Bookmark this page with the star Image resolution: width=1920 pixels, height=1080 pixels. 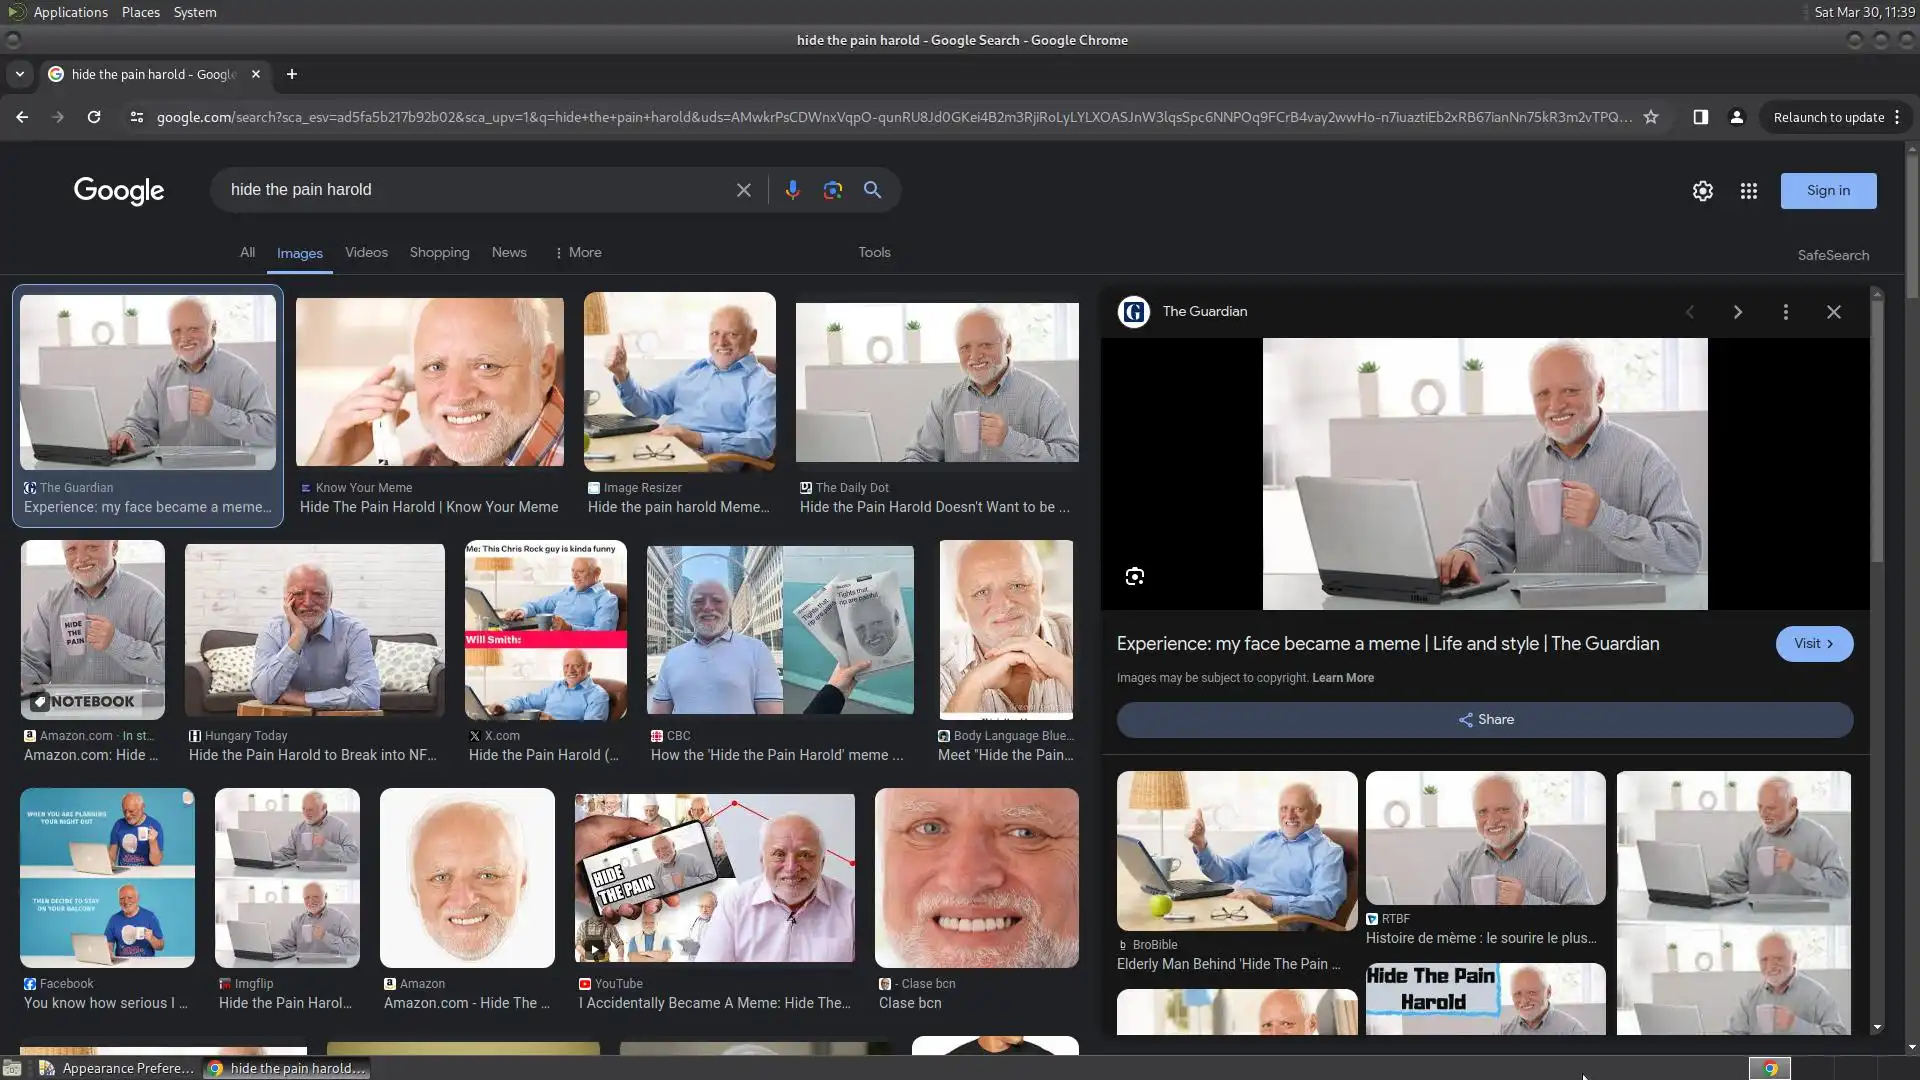pyautogui.click(x=1651, y=117)
